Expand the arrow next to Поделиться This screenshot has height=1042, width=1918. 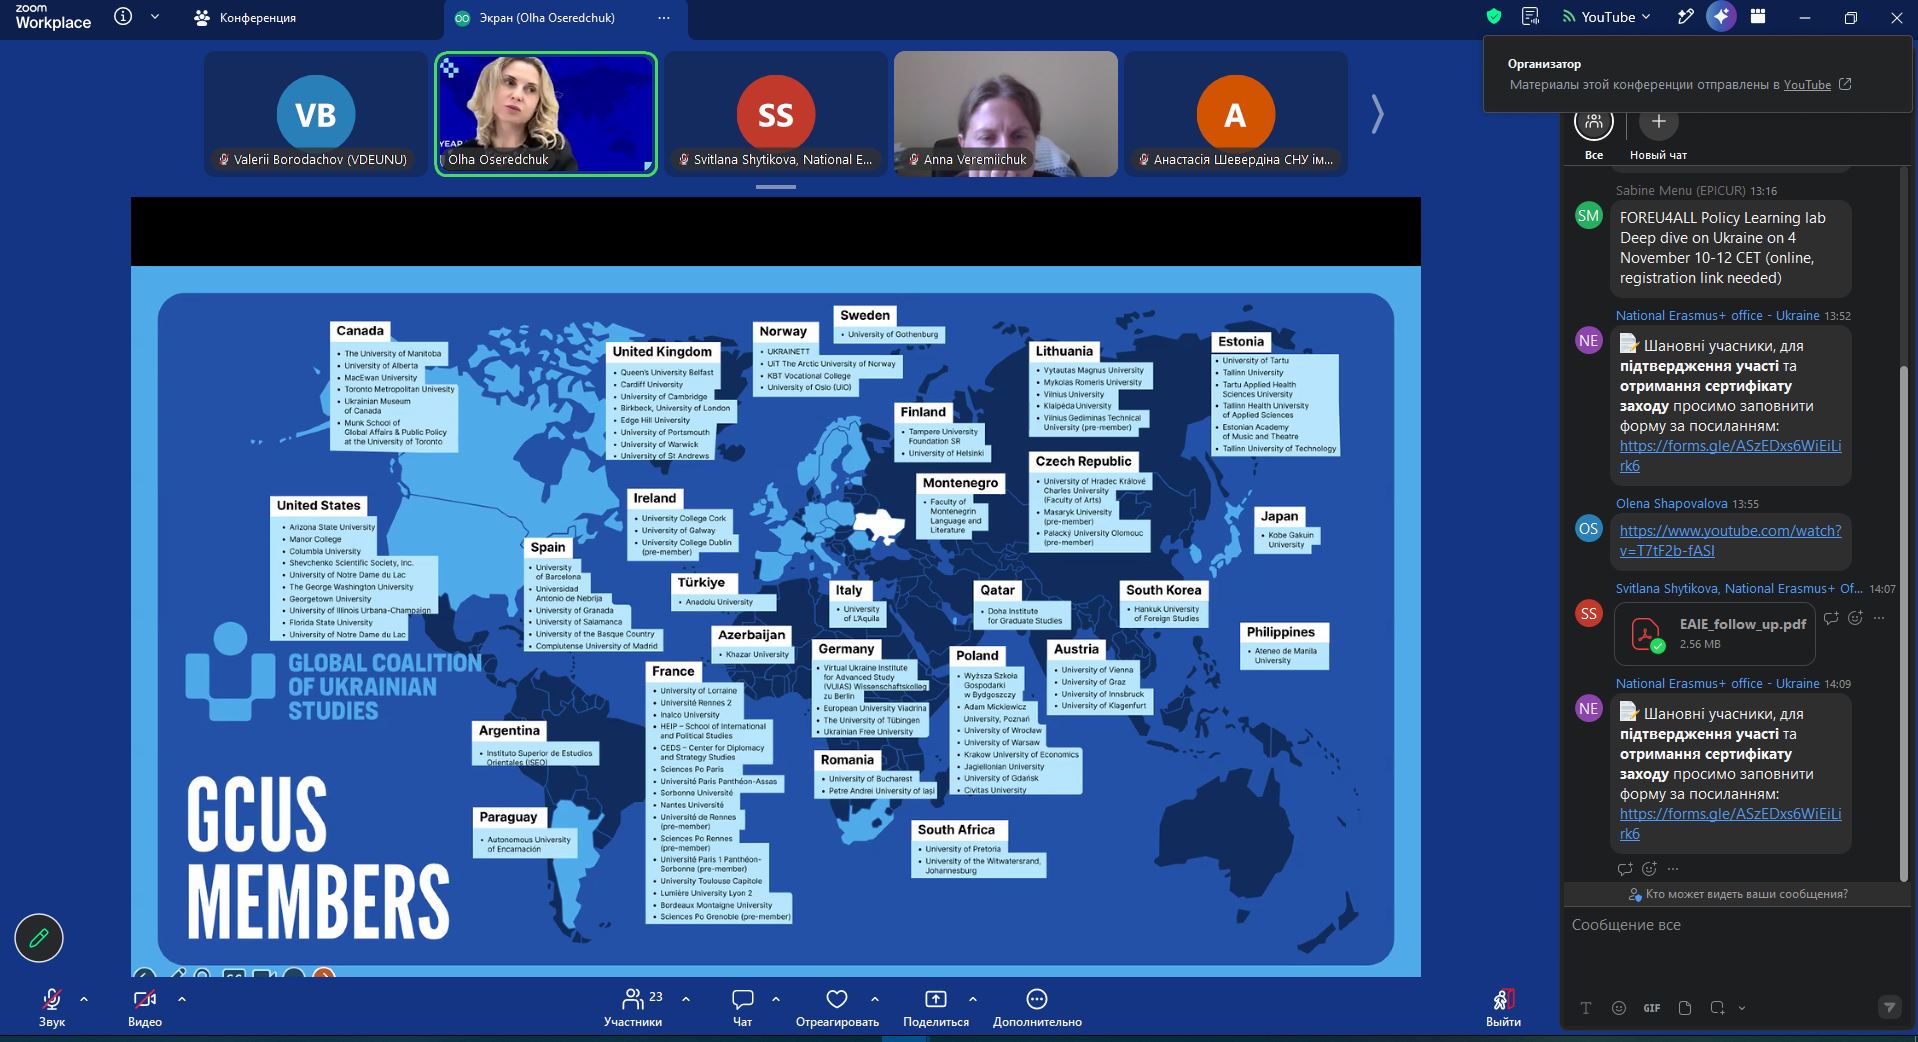973,998
